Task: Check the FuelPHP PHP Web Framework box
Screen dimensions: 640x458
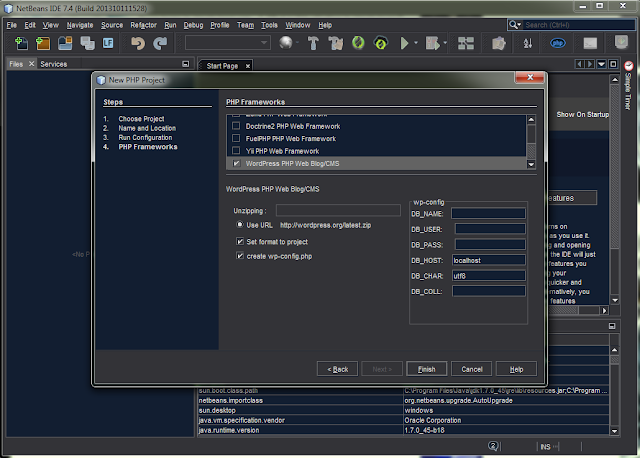Action: click(x=236, y=138)
